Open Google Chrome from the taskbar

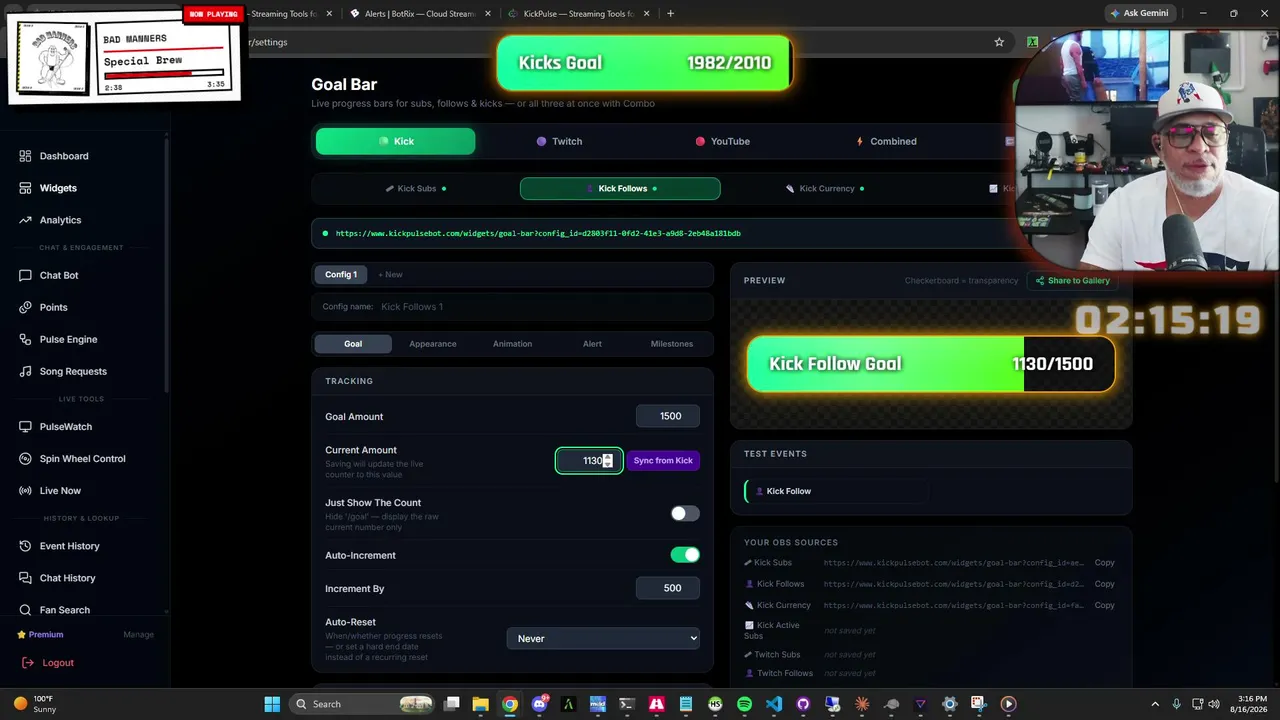(x=510, y=704)
